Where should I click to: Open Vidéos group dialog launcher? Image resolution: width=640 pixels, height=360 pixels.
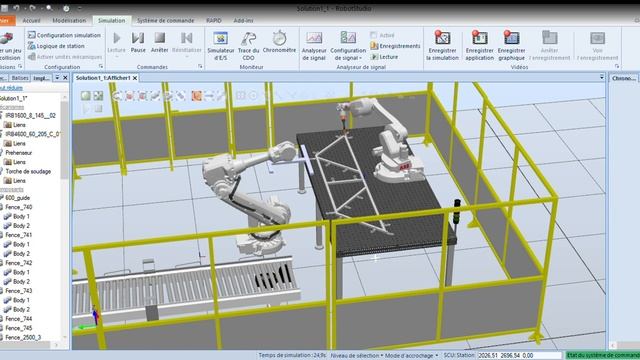point(617,66)
